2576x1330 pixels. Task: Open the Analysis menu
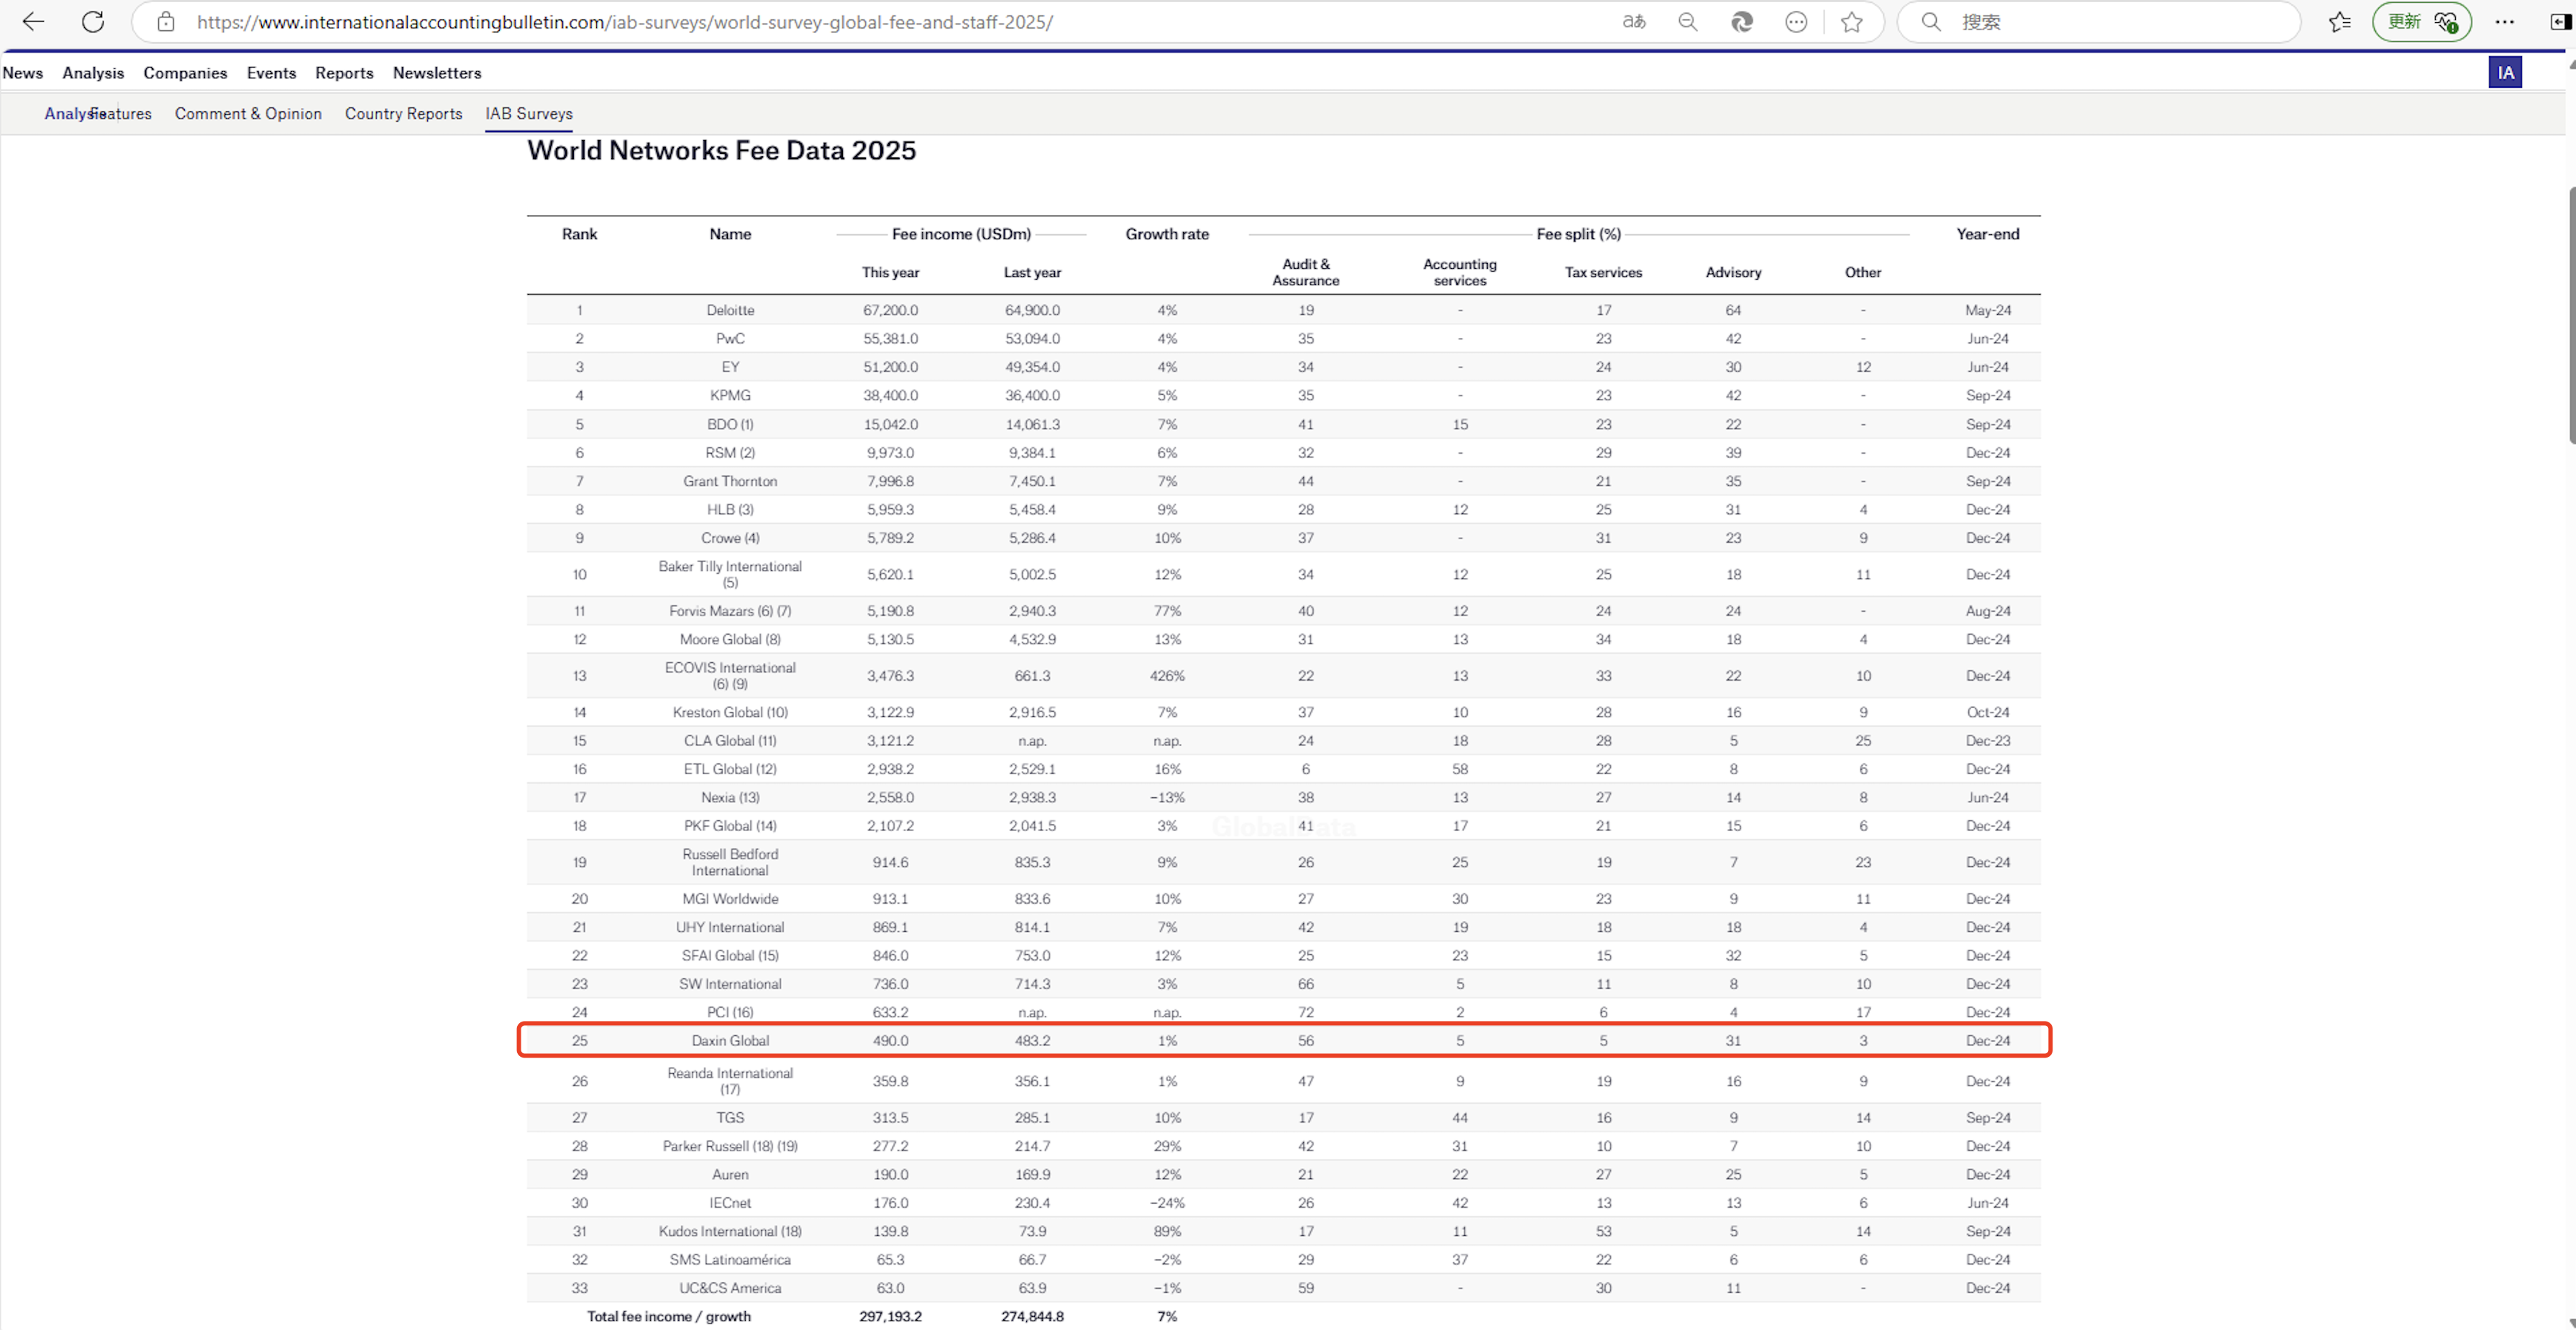(x=93, y=73)
